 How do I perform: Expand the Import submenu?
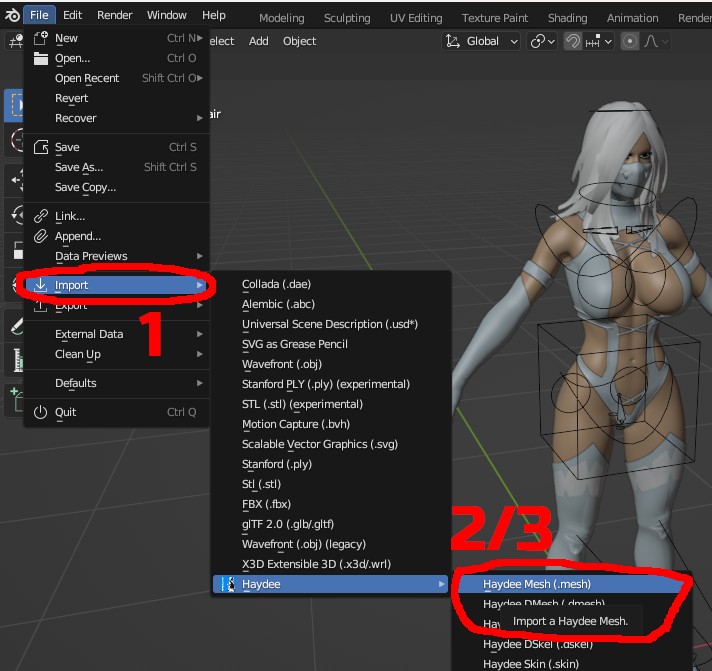[x=117, y=285]
